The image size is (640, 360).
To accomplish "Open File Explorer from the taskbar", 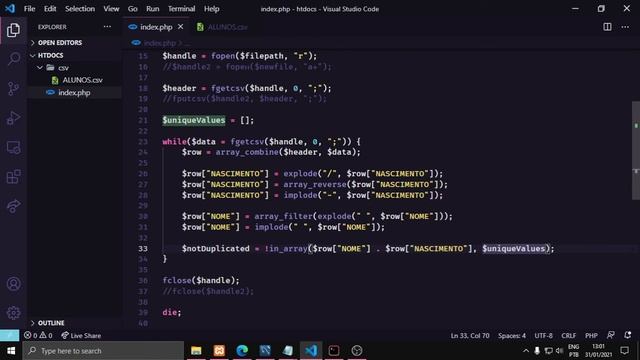I will [196, 351].
